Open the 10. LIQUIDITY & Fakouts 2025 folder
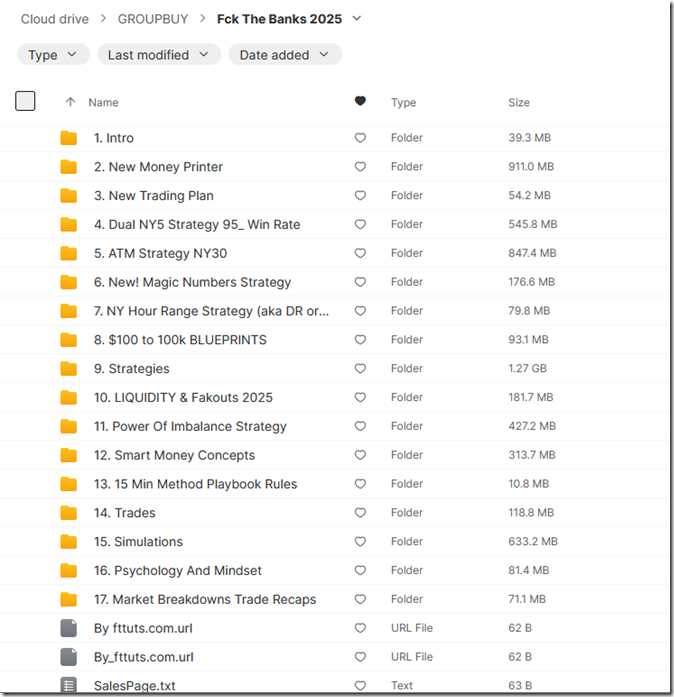 (183, 398)
